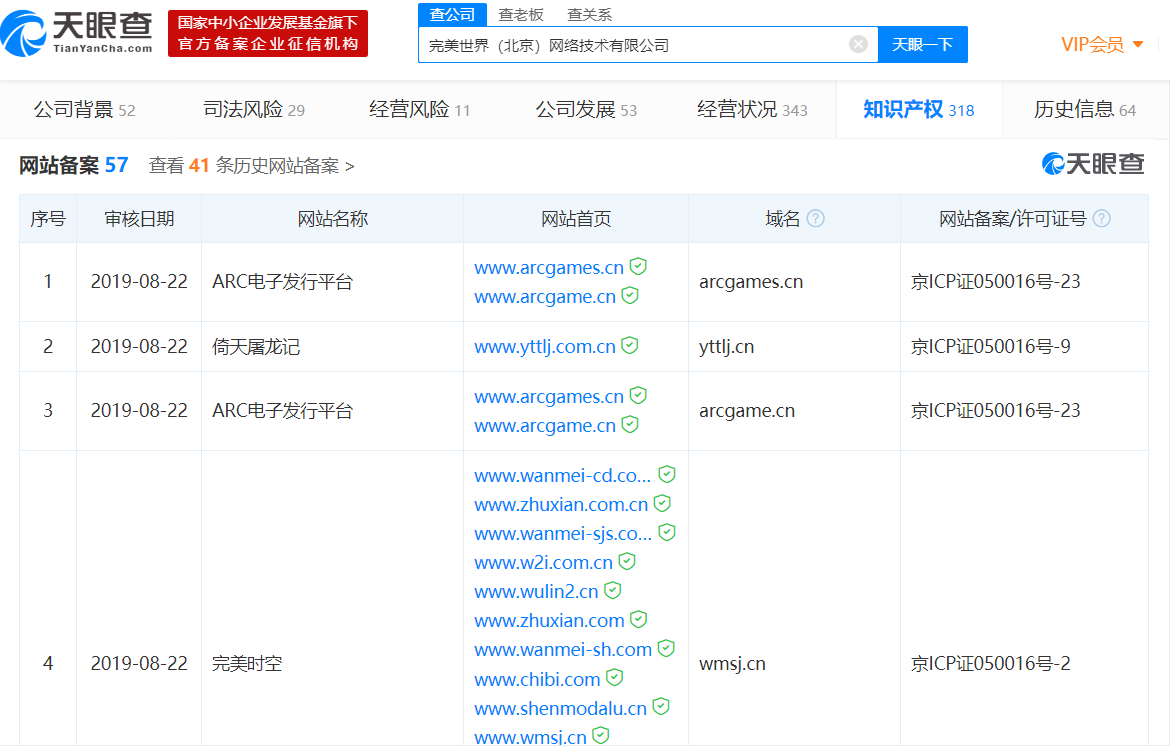Click the shield icon beside www.zhuxian.com.cn
1170x746 pixels.
(x=662, y=504)
